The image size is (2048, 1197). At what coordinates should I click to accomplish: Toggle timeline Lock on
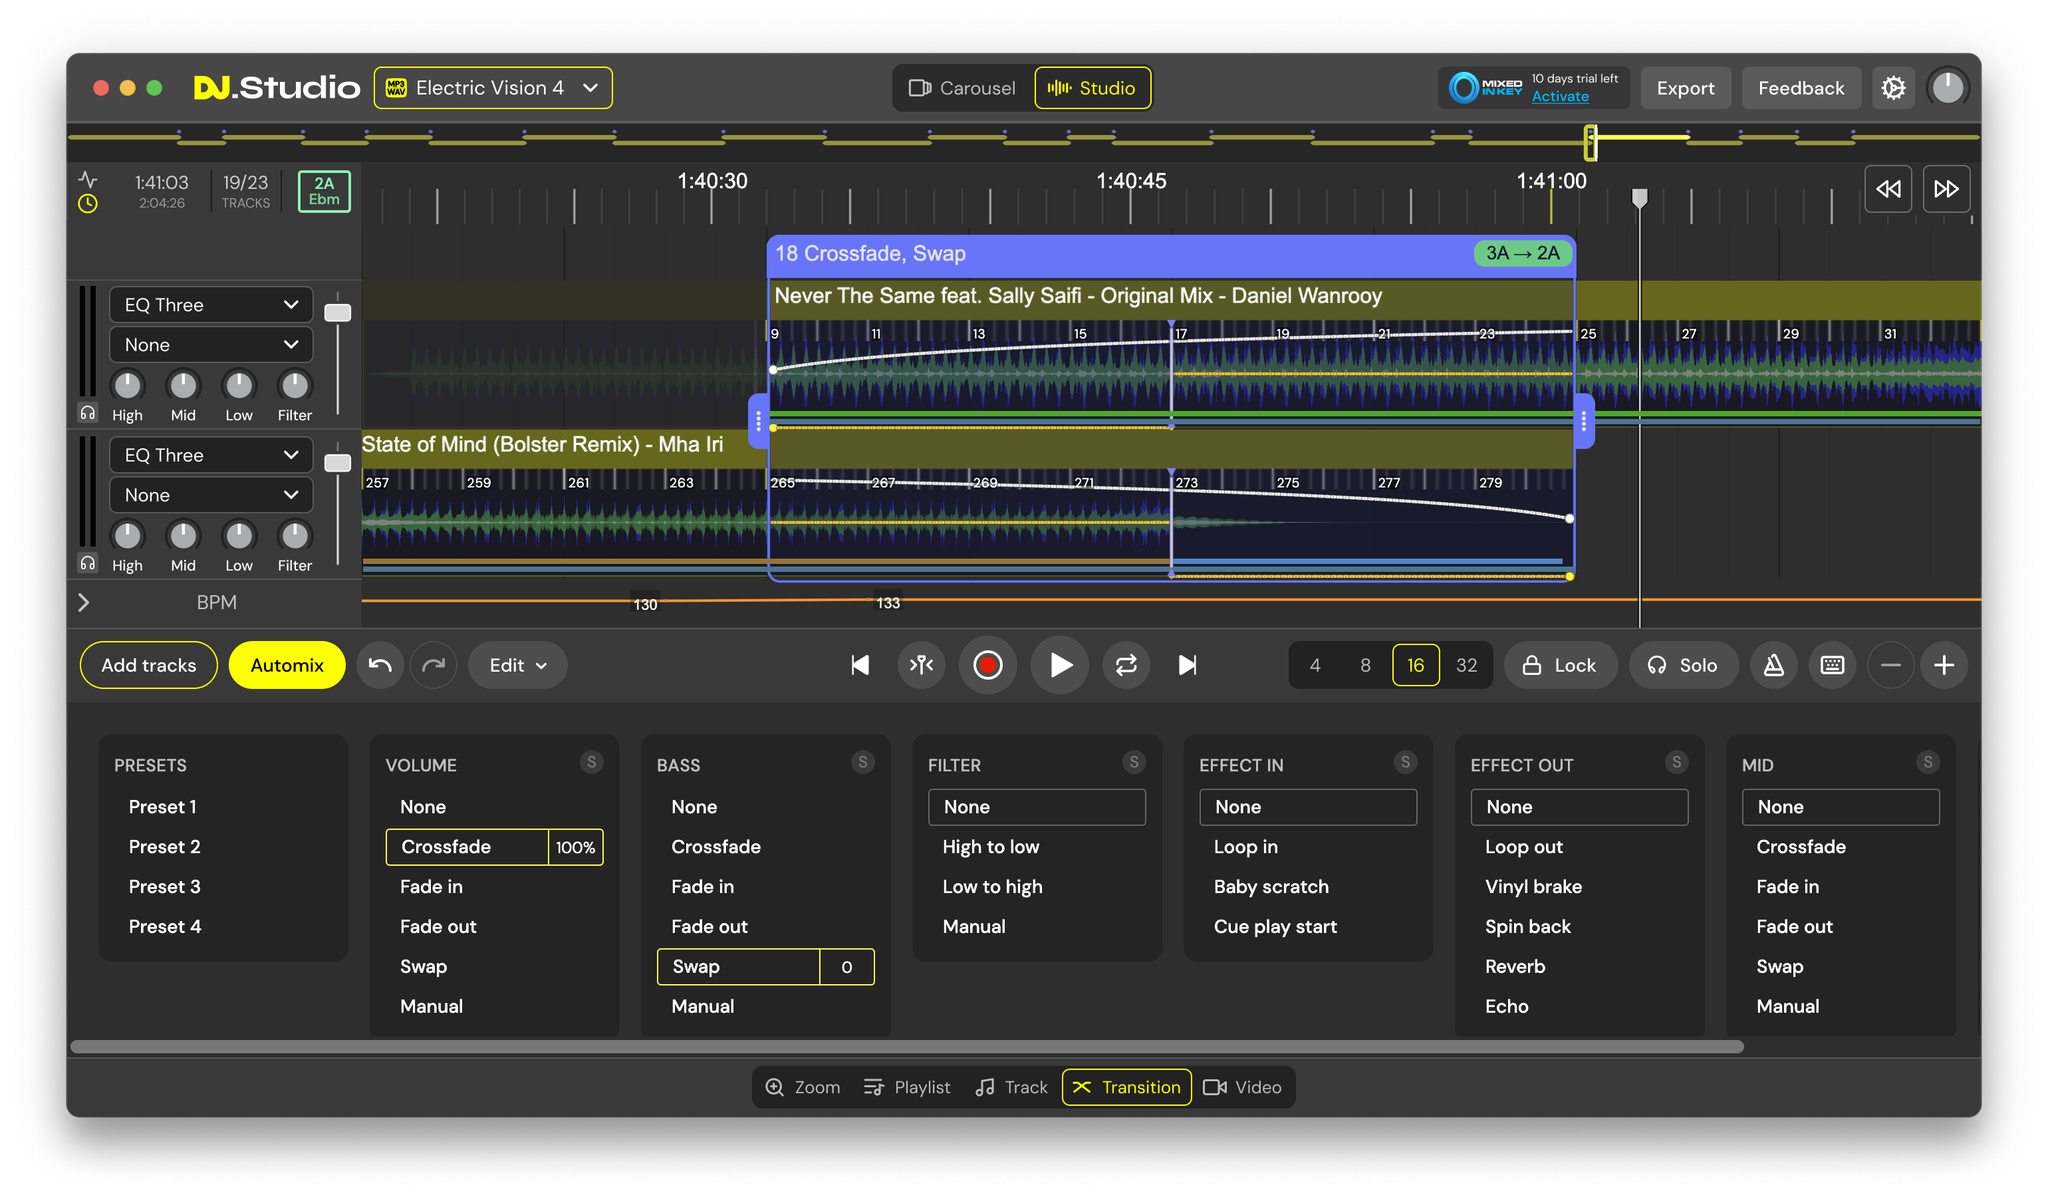pyautogui.click(x=1560, y=665)
